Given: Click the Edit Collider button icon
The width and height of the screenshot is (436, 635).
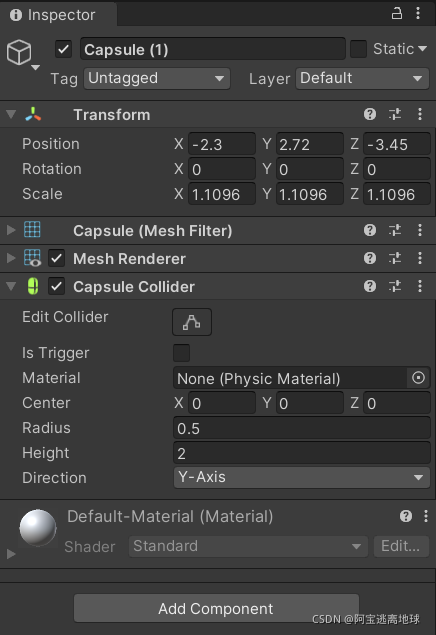Looking at the screenshot, I should 192,322.
